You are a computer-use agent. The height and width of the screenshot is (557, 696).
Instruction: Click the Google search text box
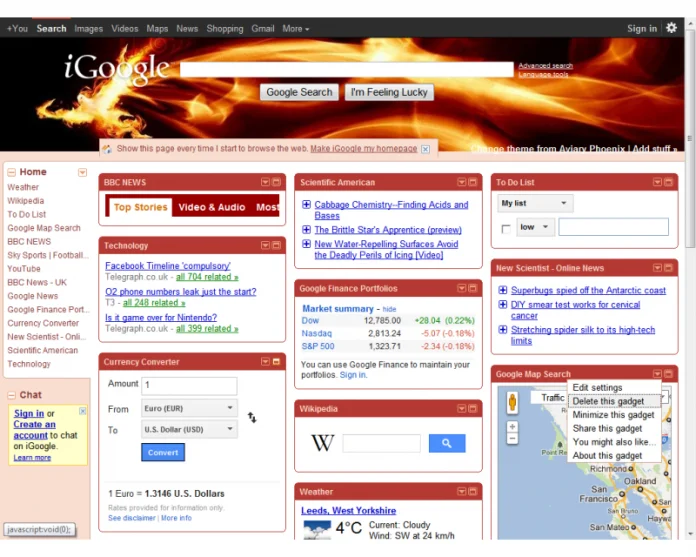[346, 70]
